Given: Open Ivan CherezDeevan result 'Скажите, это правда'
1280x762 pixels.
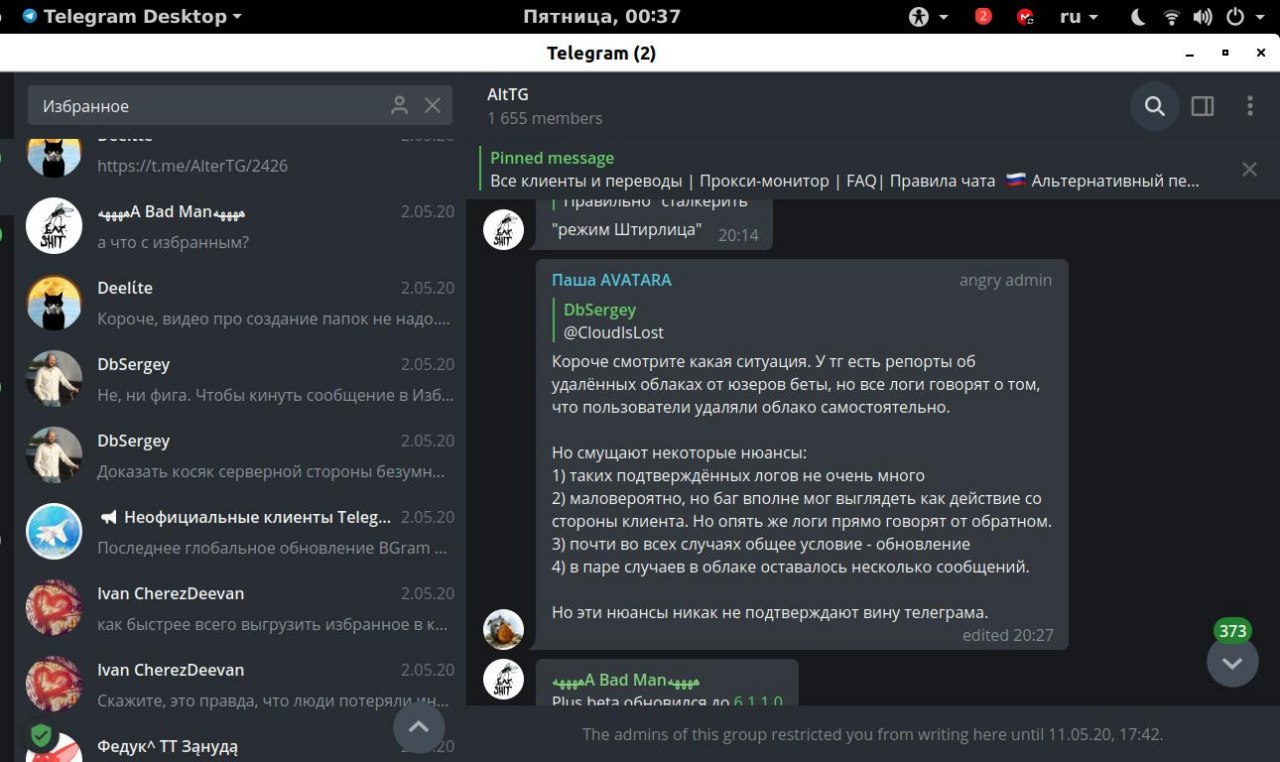Looking at the screenshot, I should (x=240, y=685).
